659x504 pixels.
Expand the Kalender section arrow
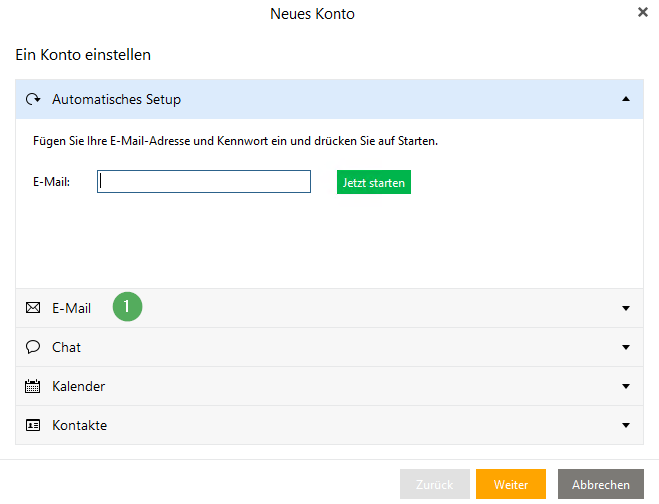(626, 386)
